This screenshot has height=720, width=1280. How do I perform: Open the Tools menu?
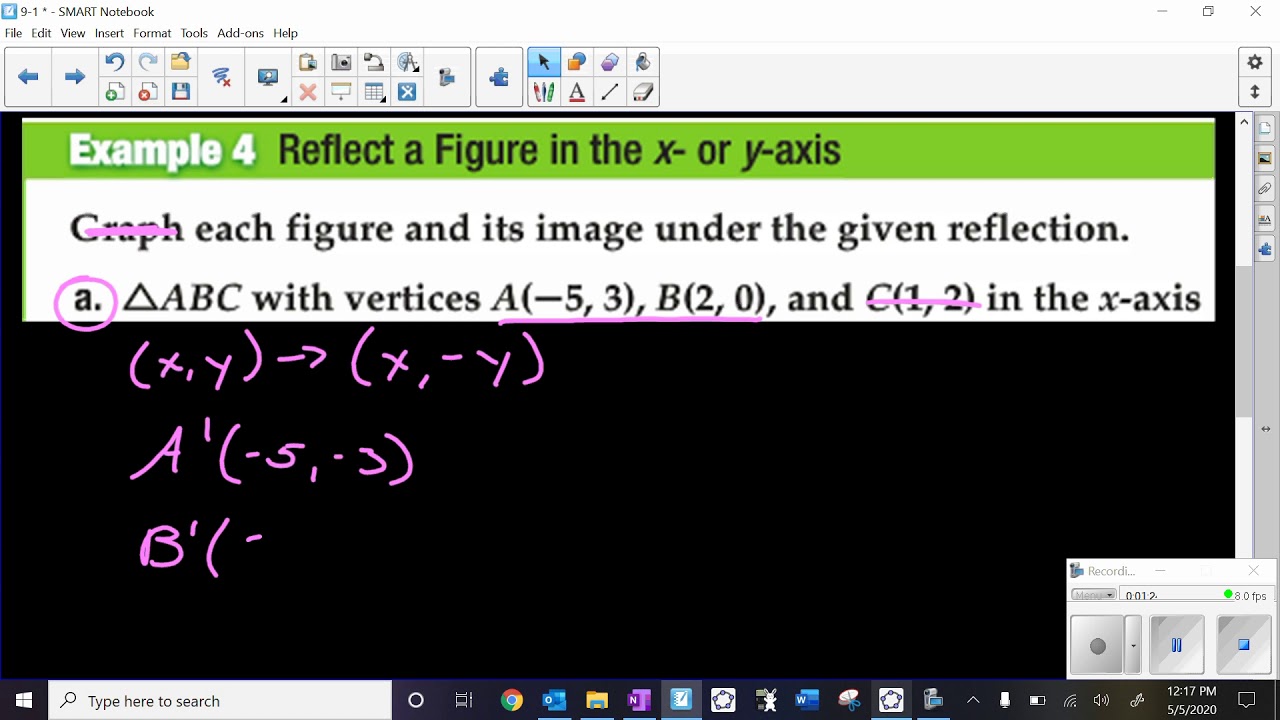194,33
